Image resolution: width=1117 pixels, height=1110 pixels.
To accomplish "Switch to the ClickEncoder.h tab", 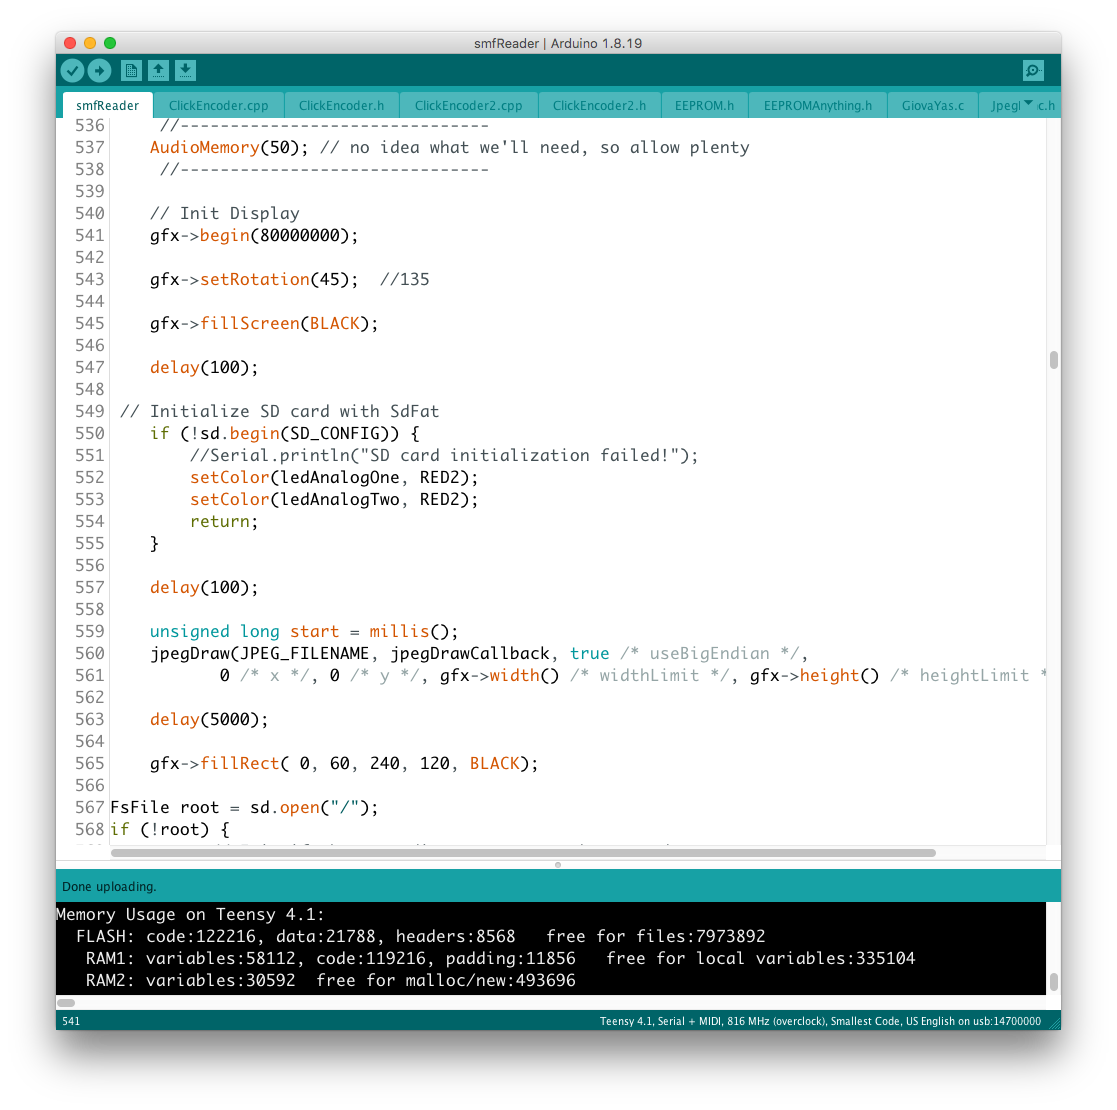I will [x=341, y=105].
